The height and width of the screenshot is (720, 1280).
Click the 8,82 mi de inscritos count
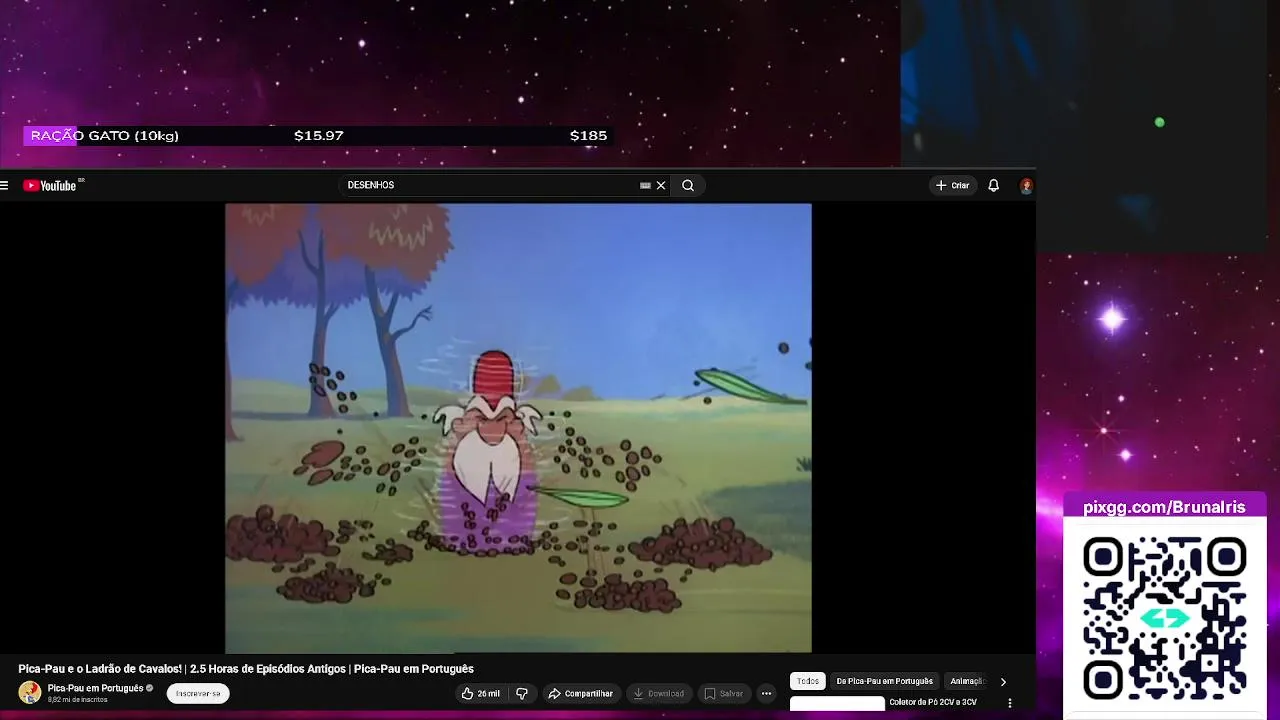coord(77,700)
